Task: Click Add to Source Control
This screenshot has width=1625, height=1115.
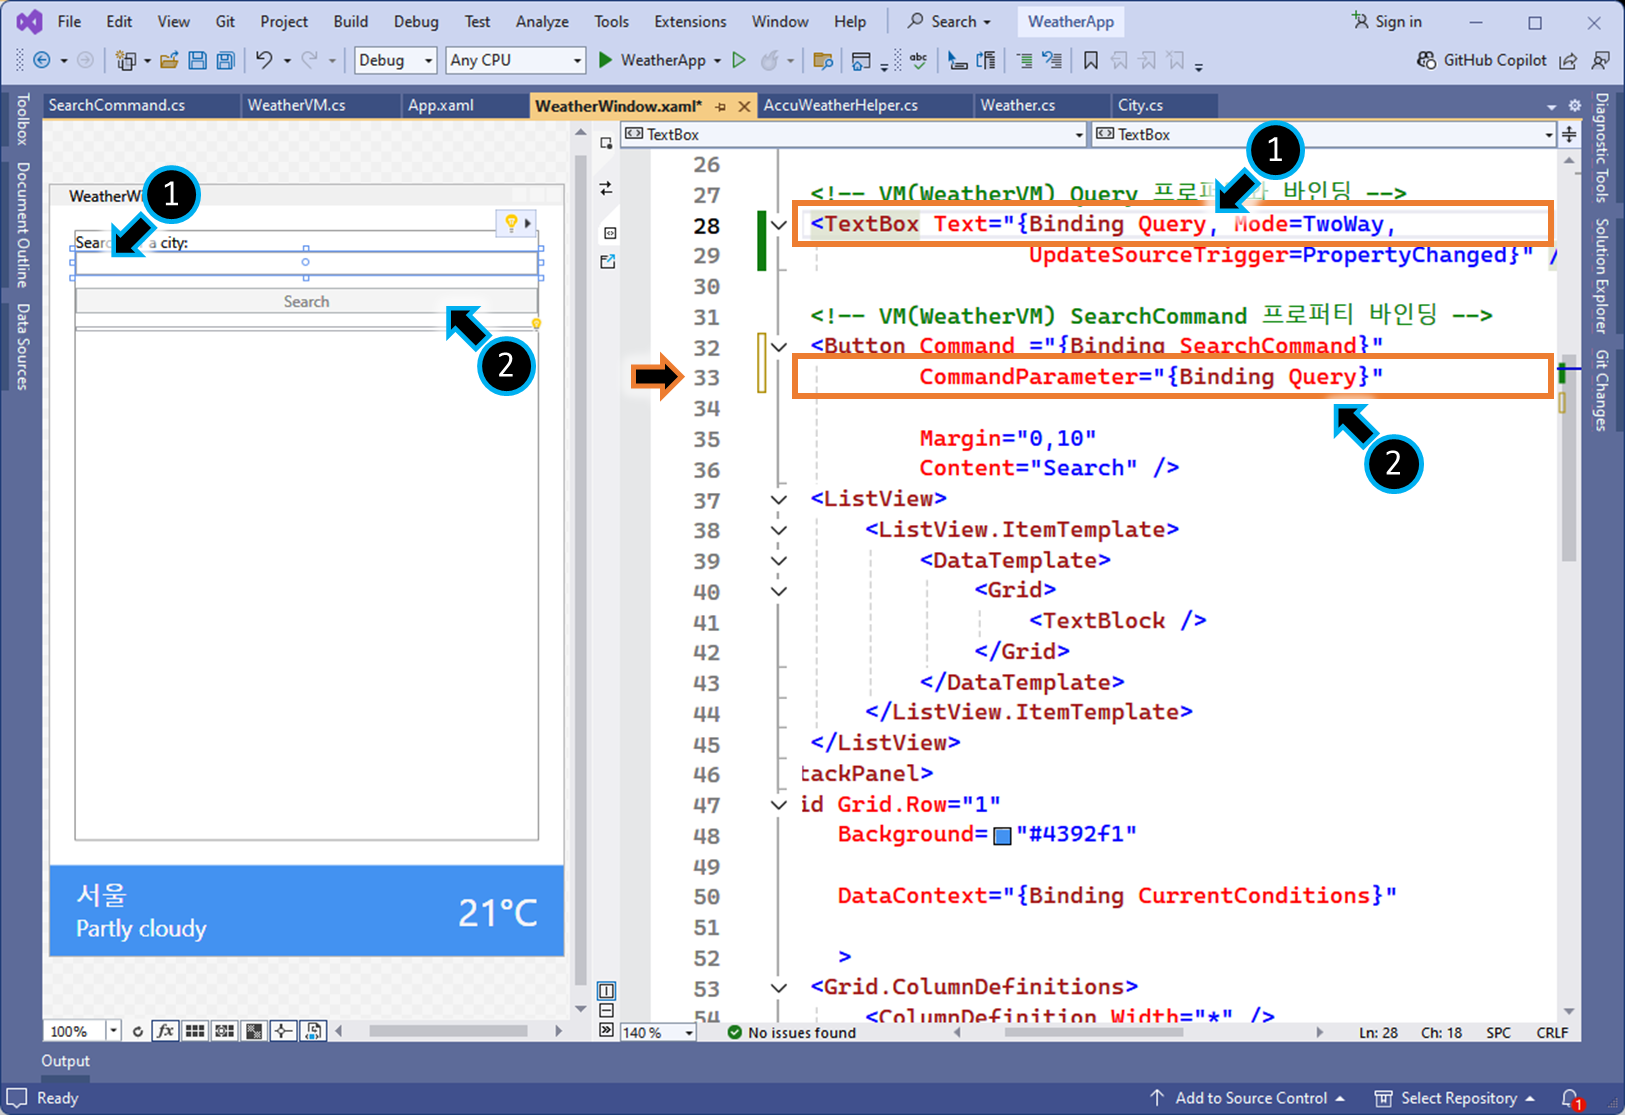Action: pos(1246,1098)
